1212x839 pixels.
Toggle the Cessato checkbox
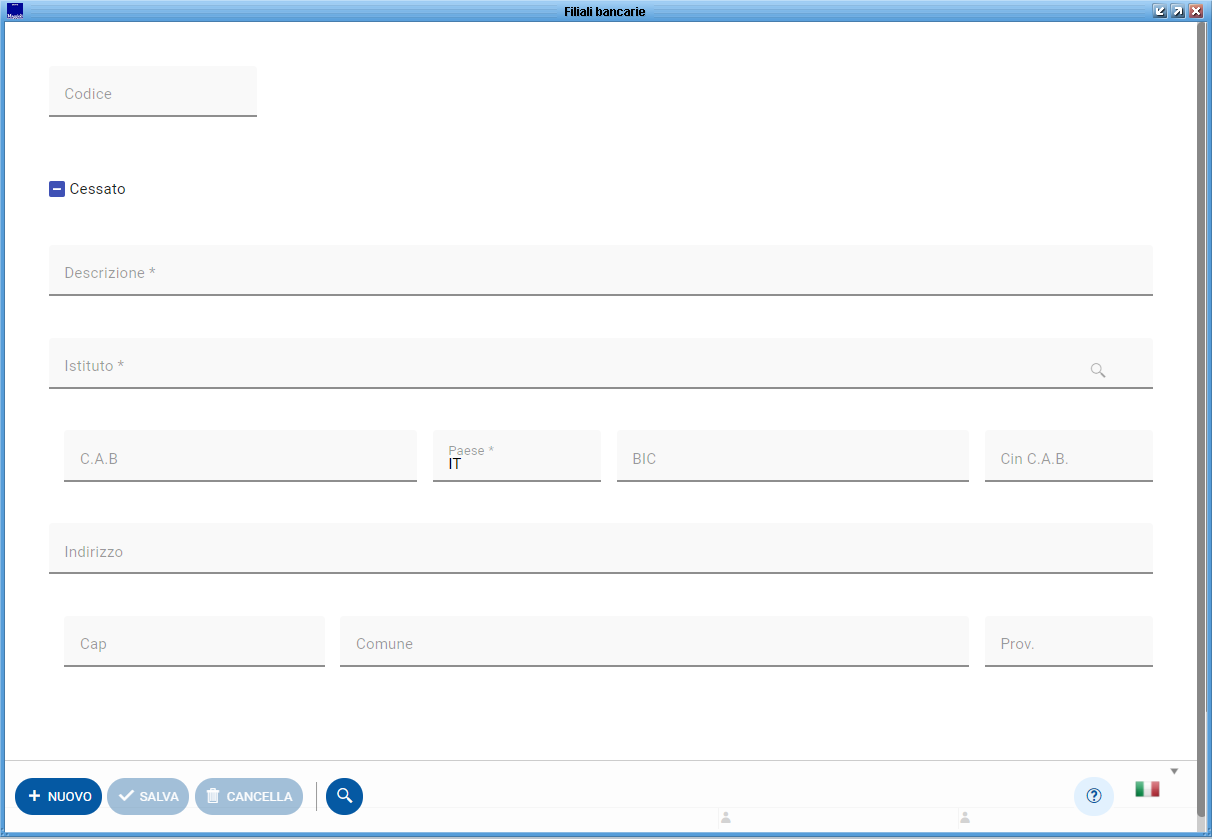click(x=57, y=189)
